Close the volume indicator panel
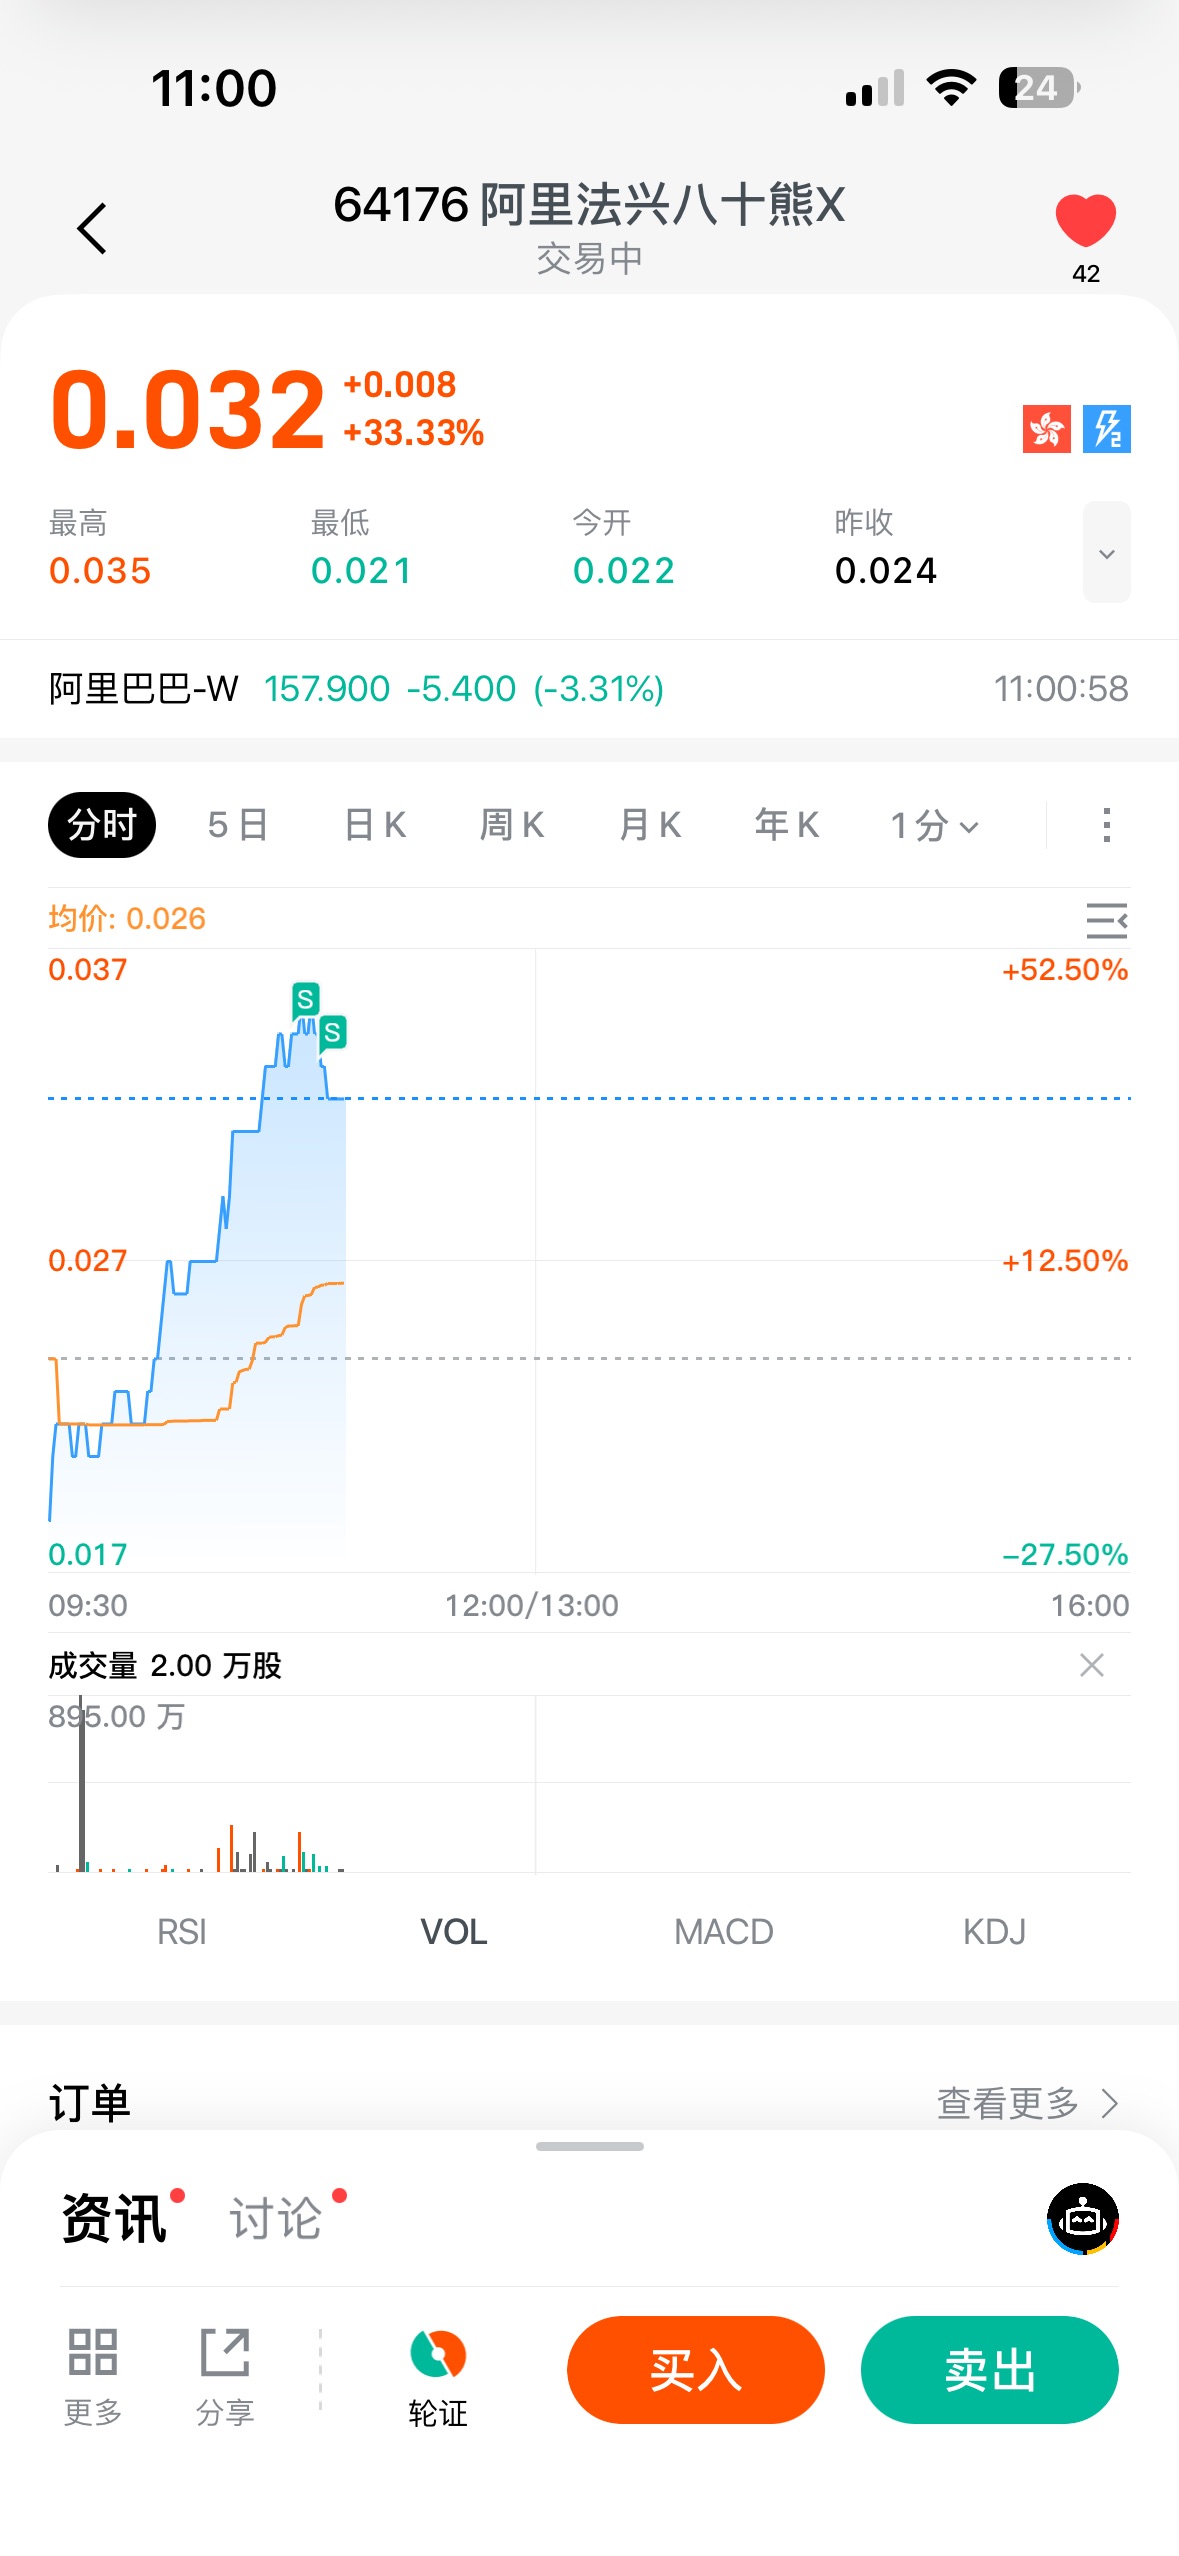This screenshot has width=1179, height=2556. [1091, 1665]
